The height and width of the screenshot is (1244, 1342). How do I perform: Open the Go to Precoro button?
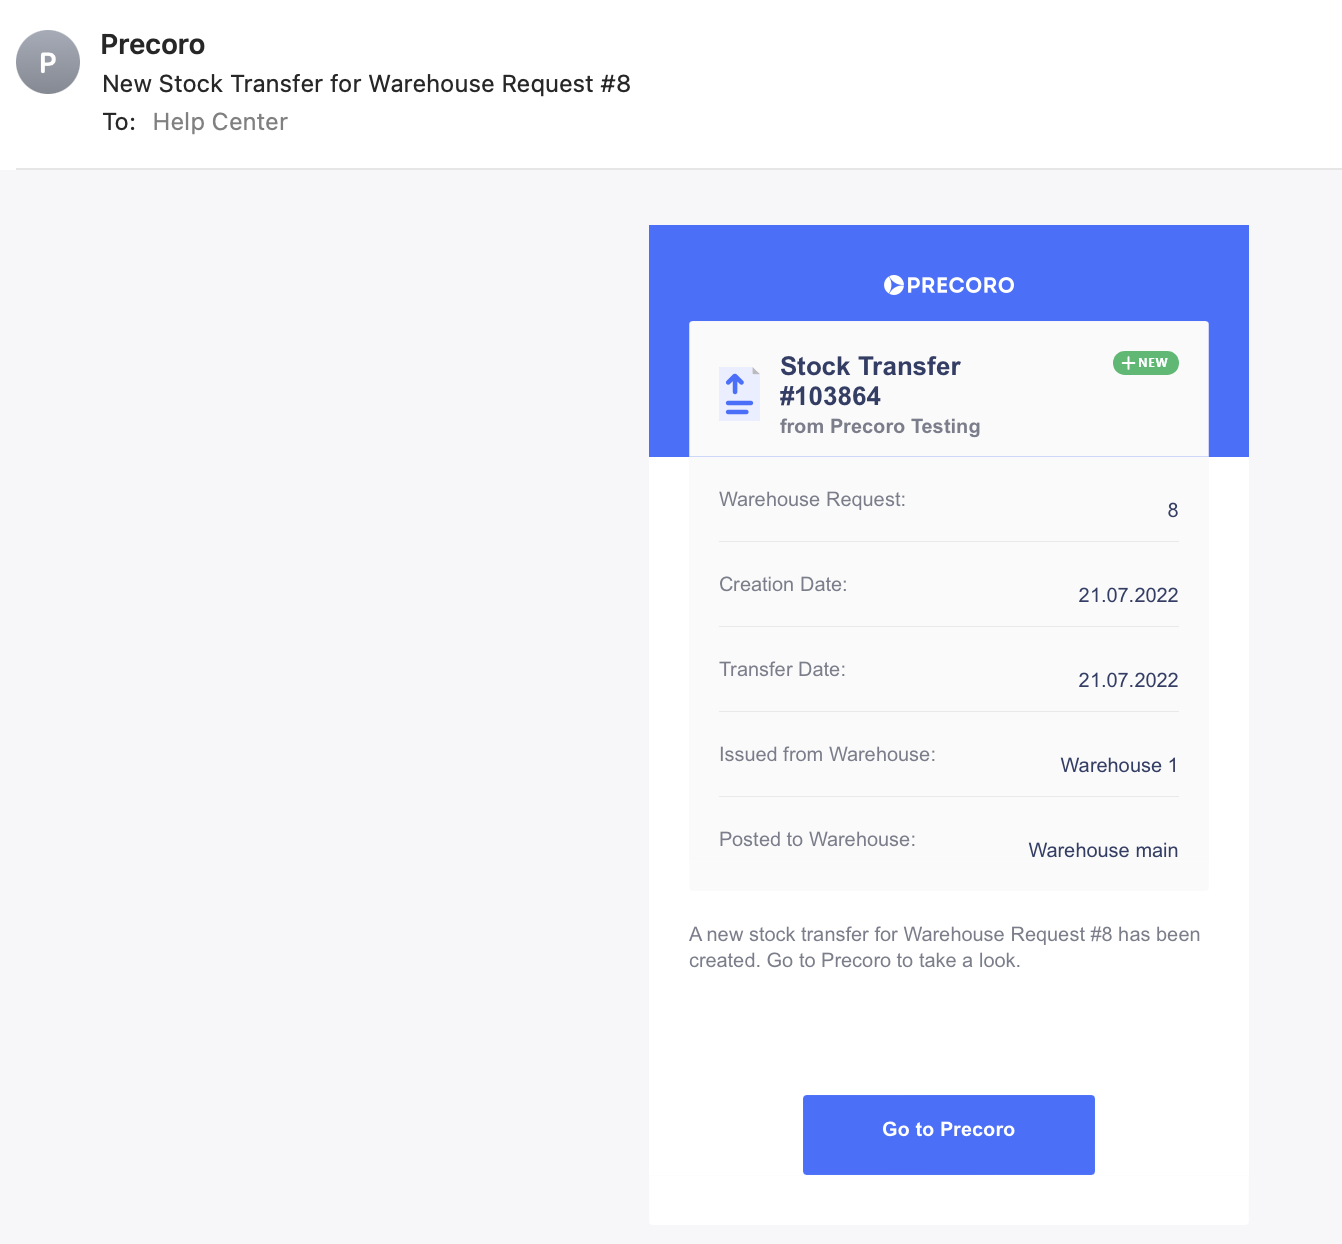[949, 1135]
